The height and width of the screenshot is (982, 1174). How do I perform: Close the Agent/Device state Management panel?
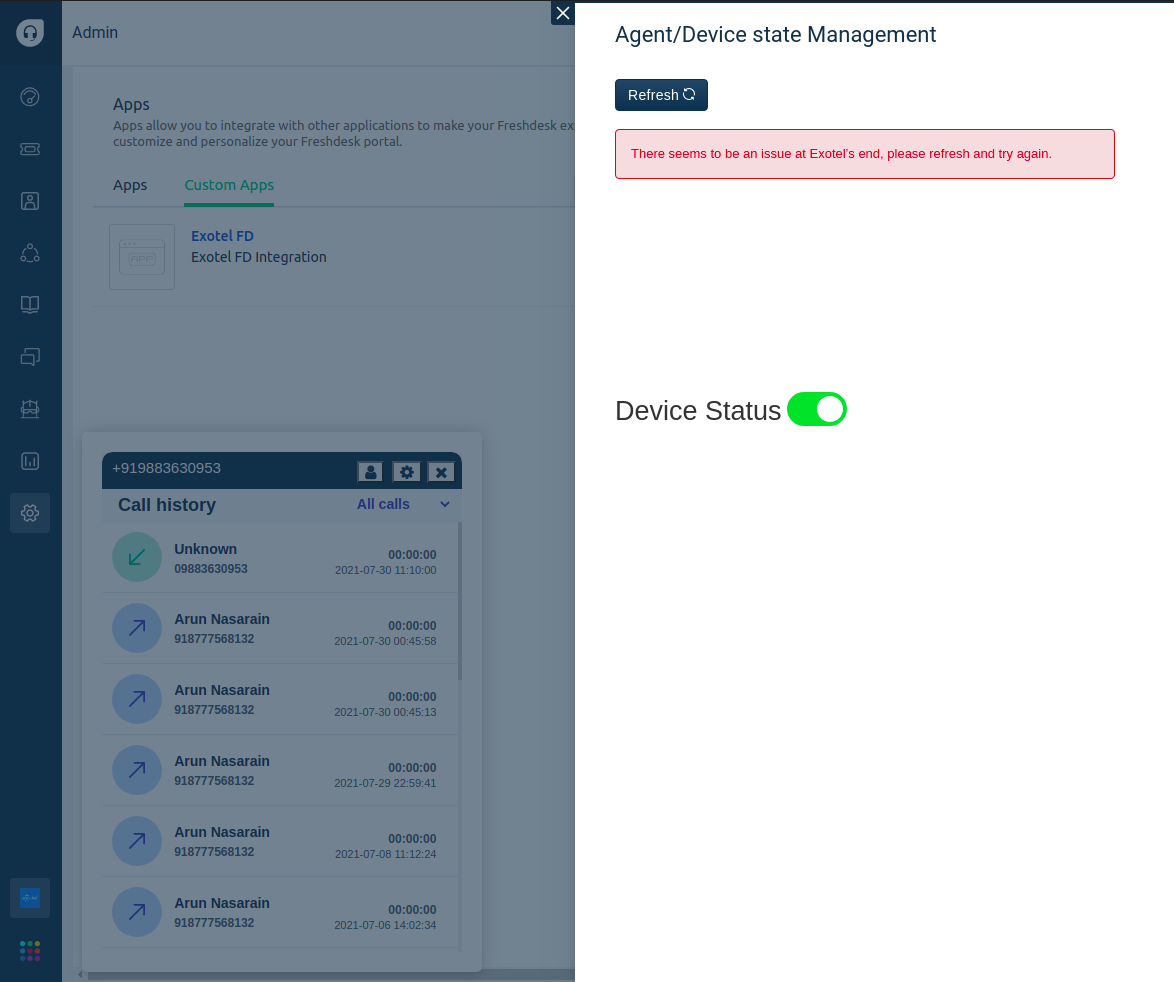[563, 13]
